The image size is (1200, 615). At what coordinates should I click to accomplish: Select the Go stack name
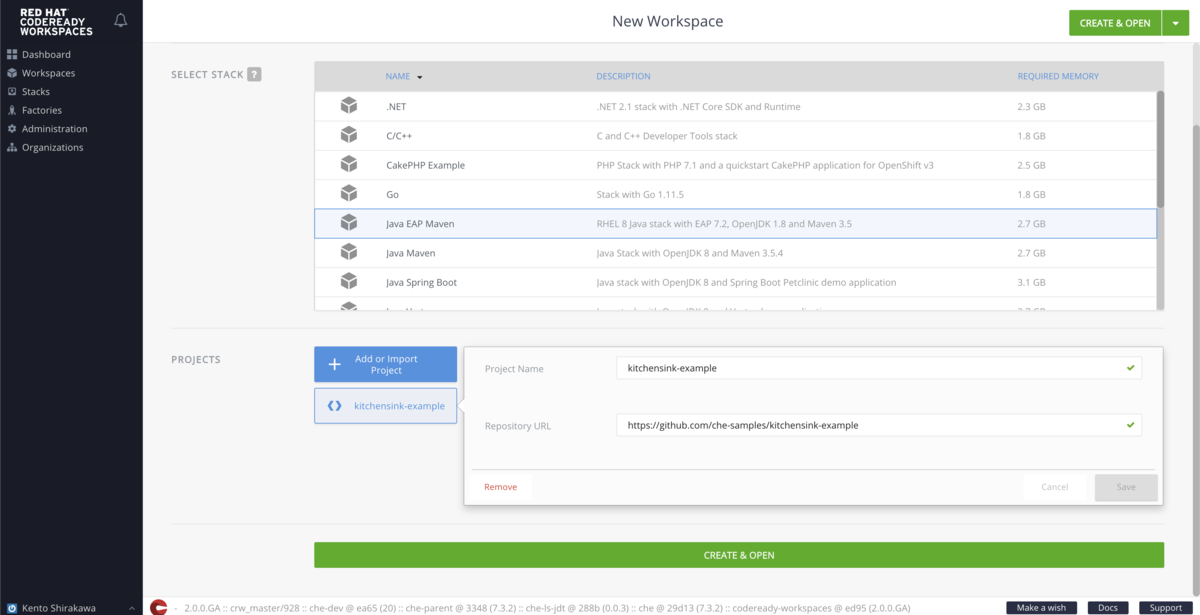(392, 194)
